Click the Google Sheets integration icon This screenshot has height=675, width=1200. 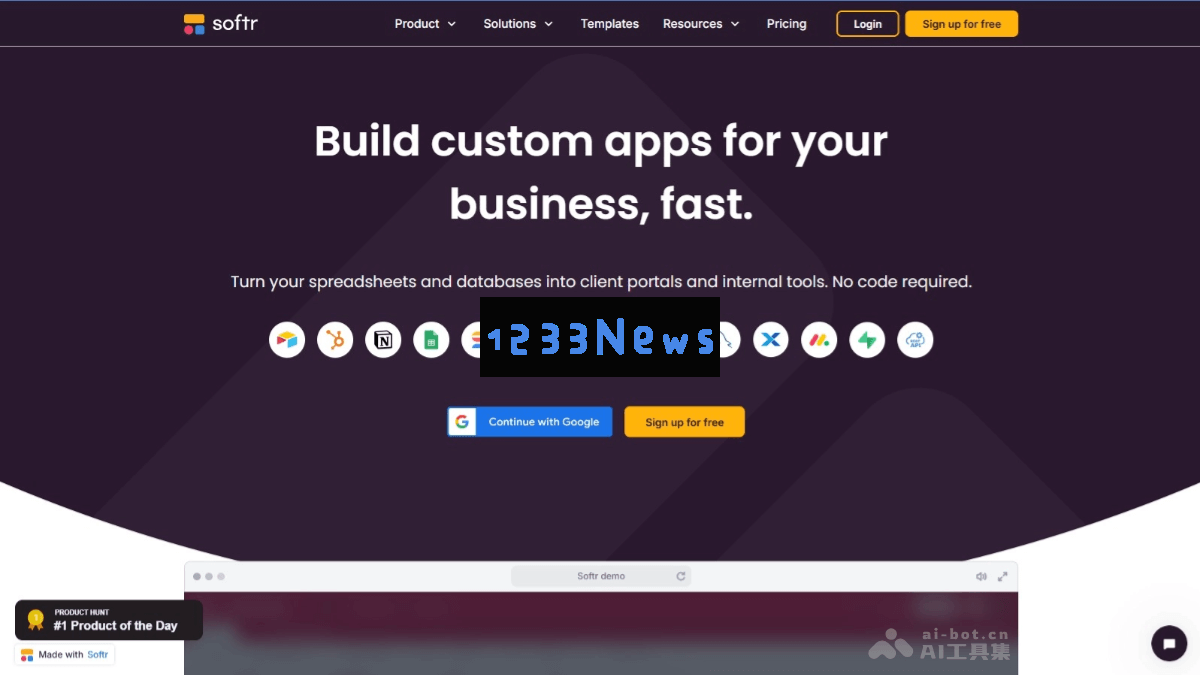(x=431, y=340)
